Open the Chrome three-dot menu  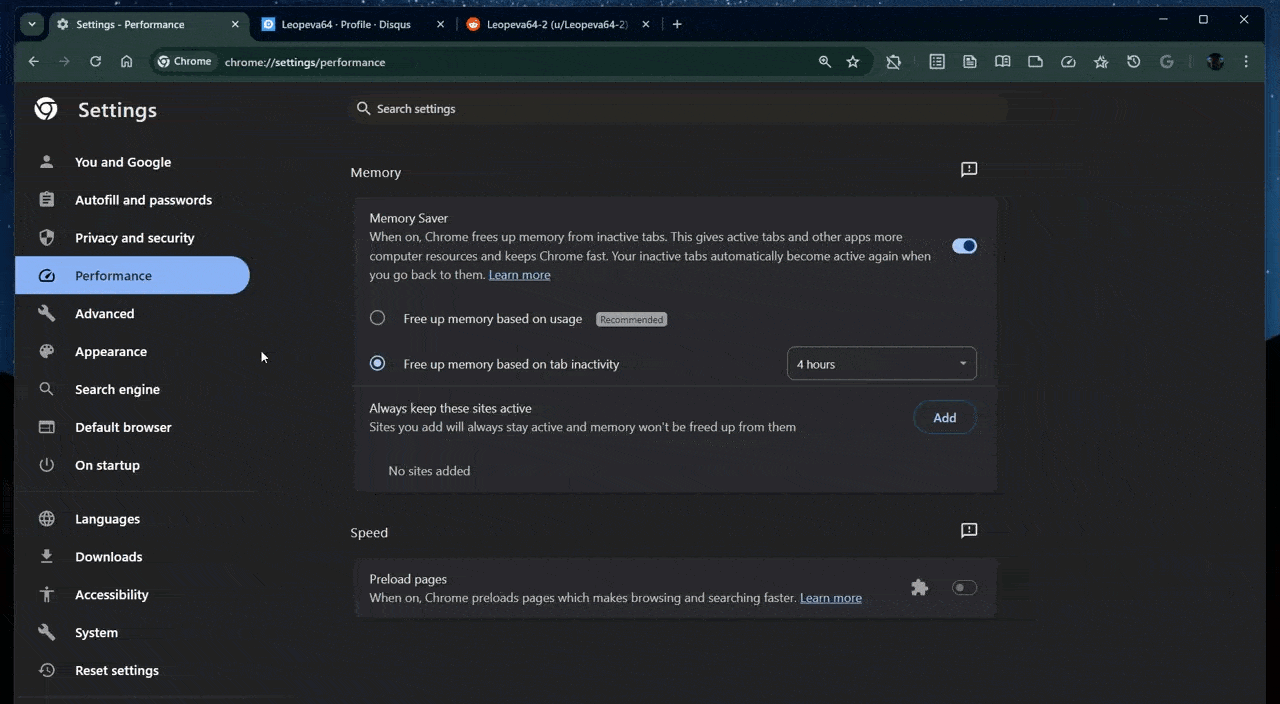(x=1246, y=62)
